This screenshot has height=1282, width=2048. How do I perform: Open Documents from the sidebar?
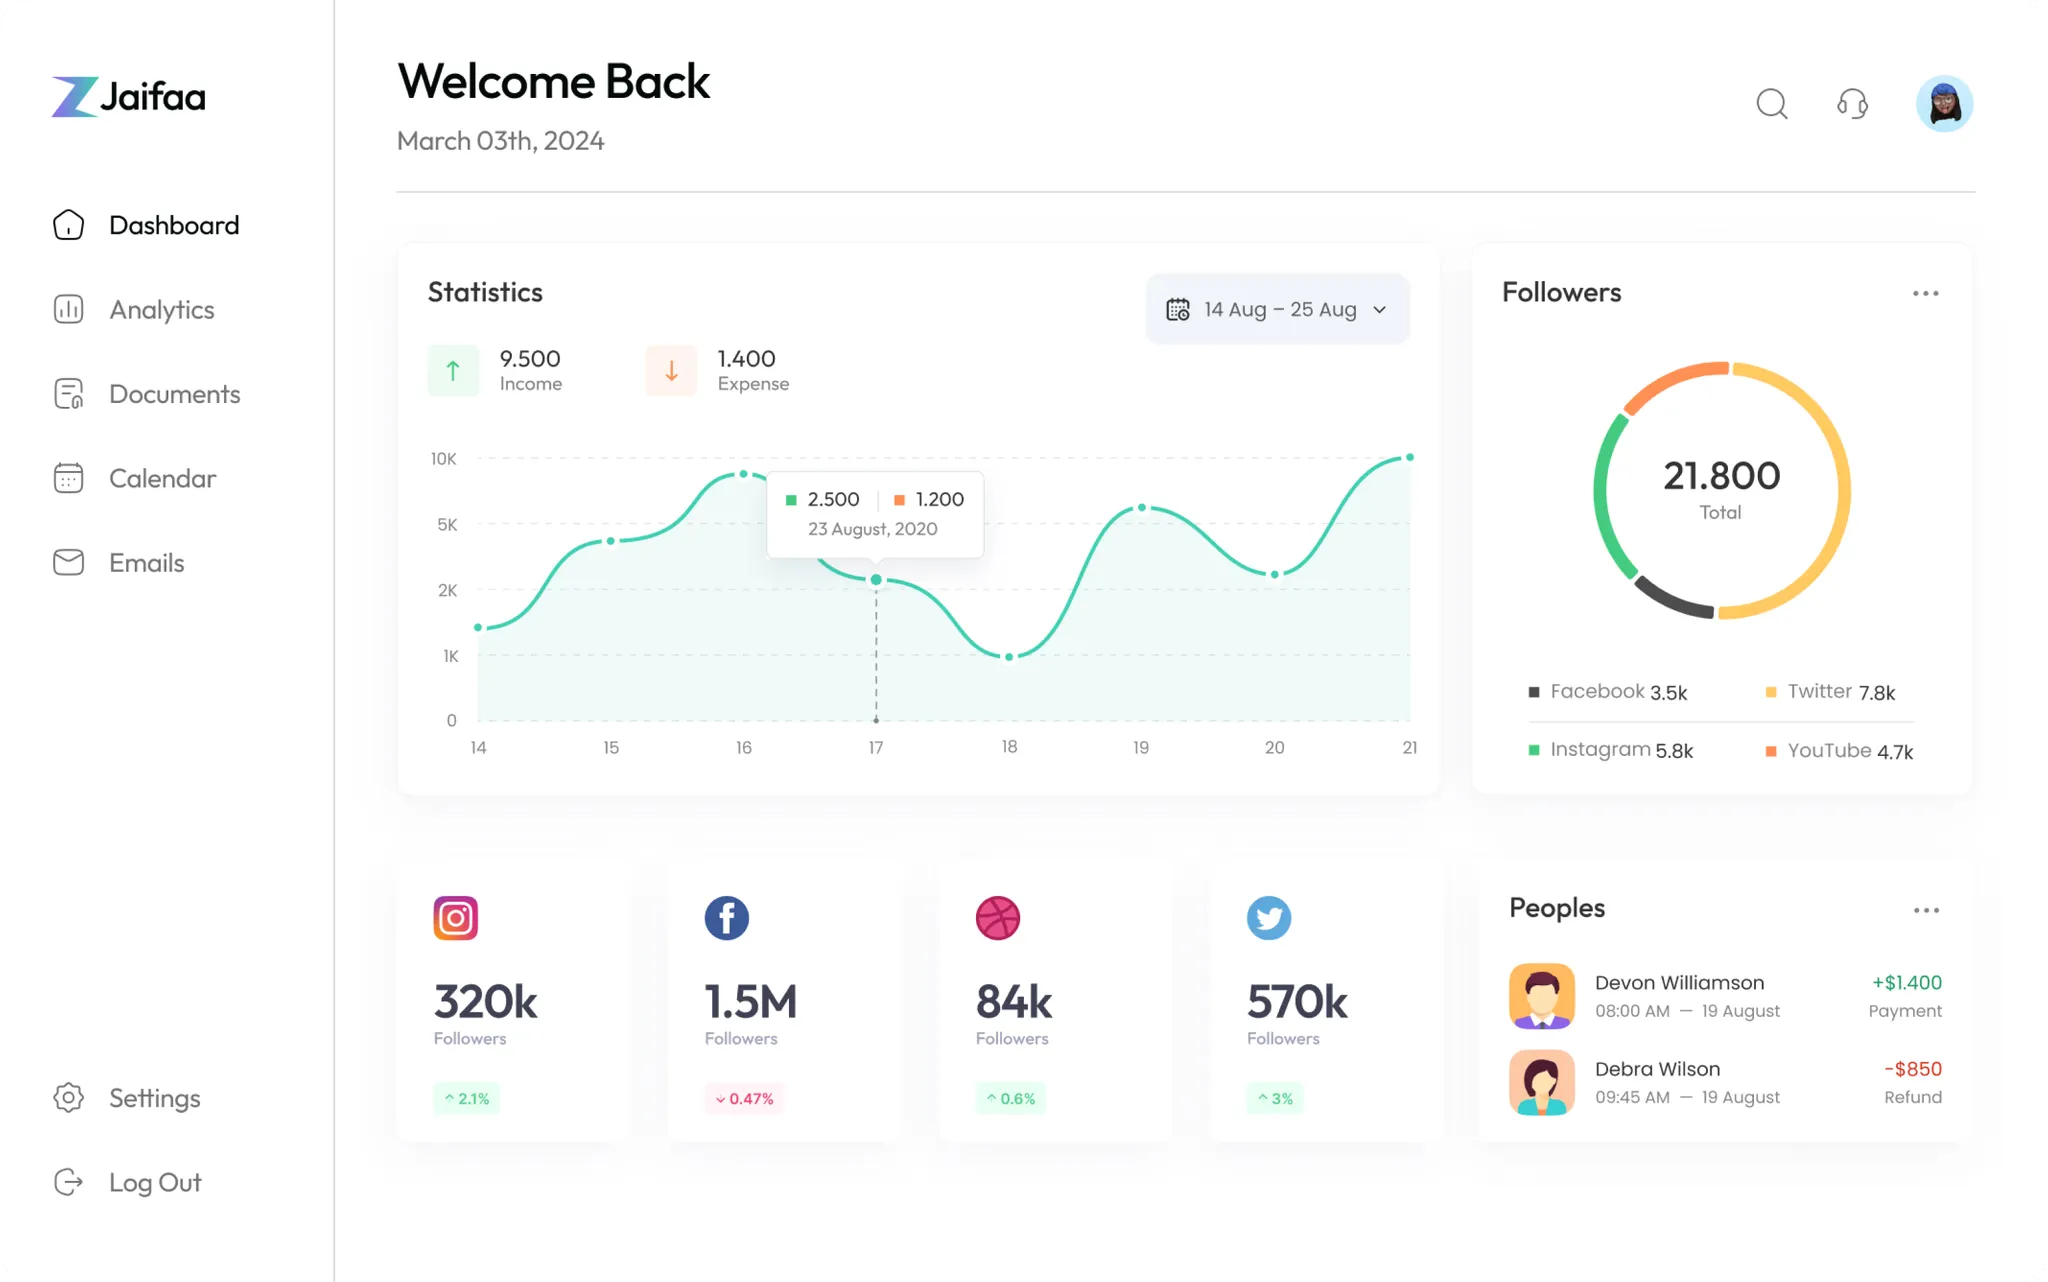(174, 394)
